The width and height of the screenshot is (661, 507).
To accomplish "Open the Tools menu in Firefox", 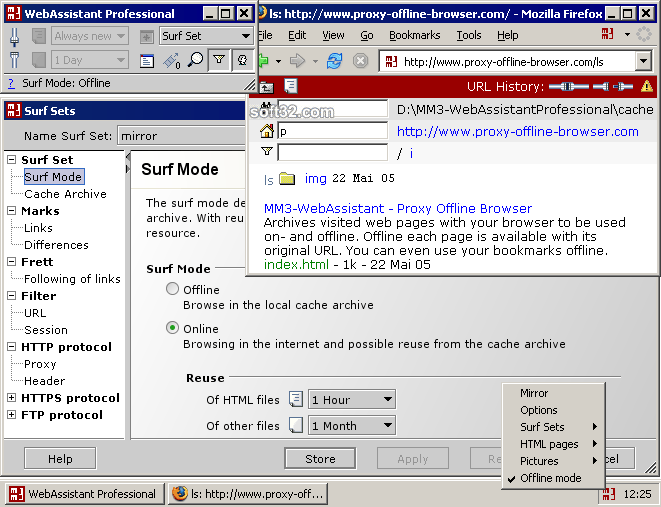I will pyautogui.click(x=469, y=35).
